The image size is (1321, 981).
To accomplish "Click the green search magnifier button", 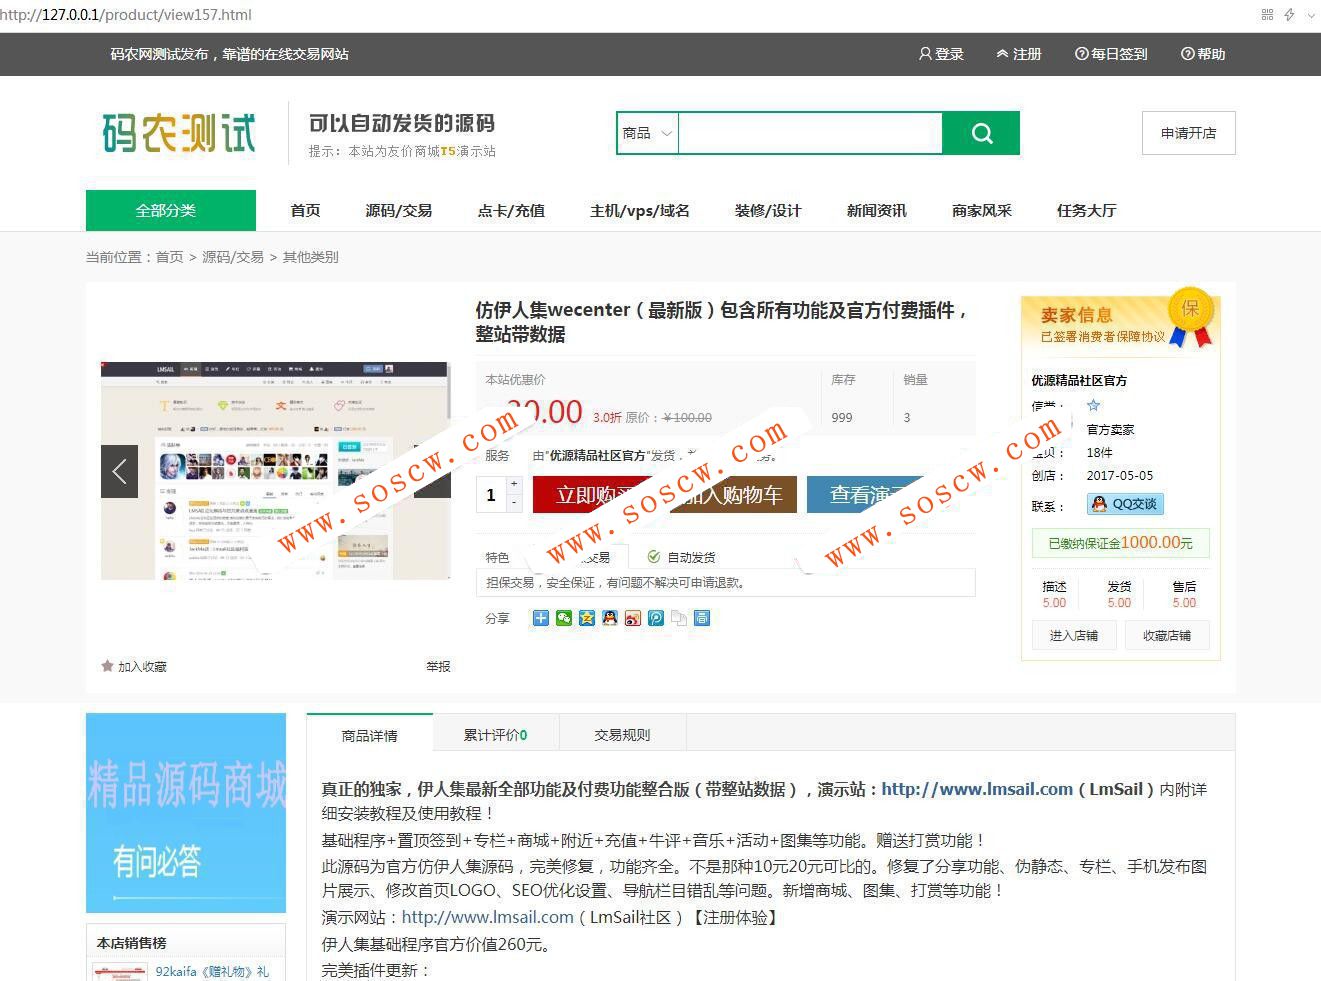I will click(x=981, y=133).
